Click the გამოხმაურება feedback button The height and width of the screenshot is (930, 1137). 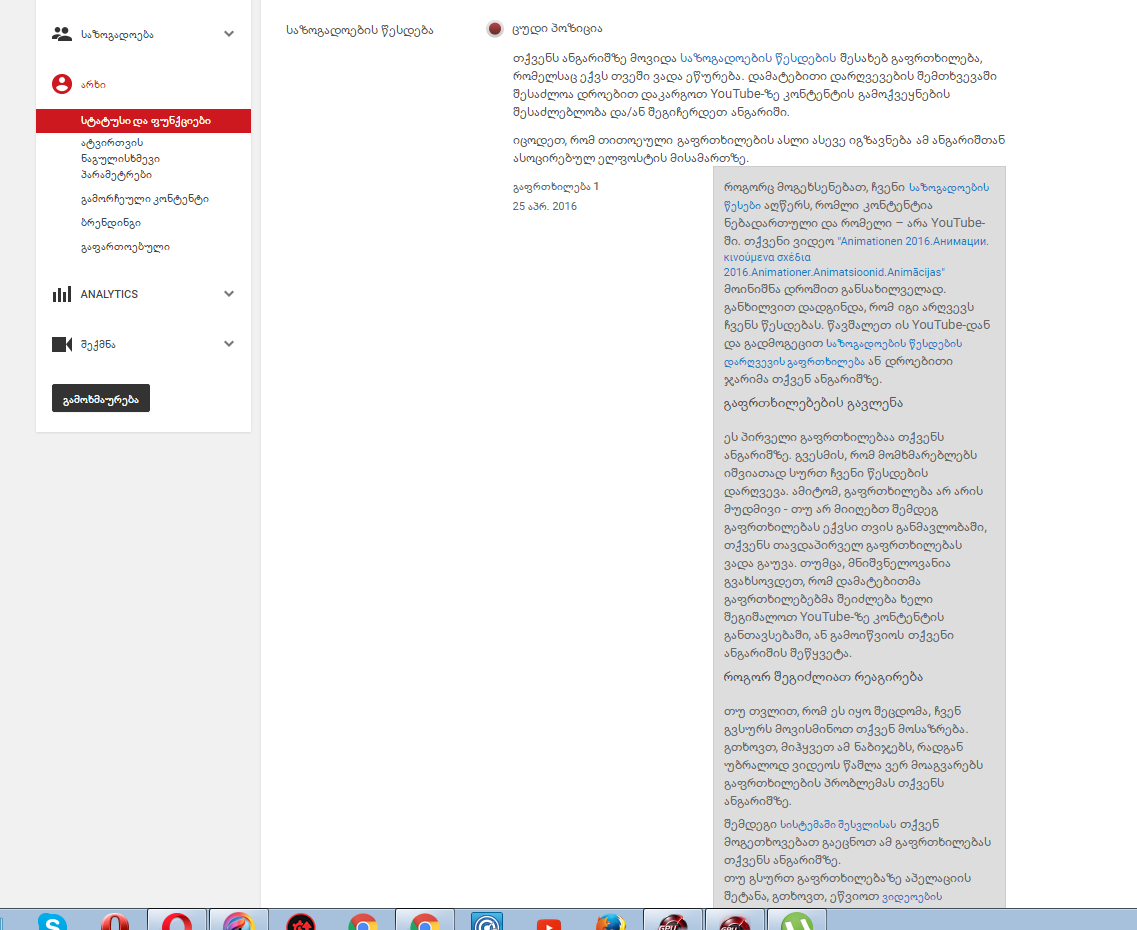point(101,398)
